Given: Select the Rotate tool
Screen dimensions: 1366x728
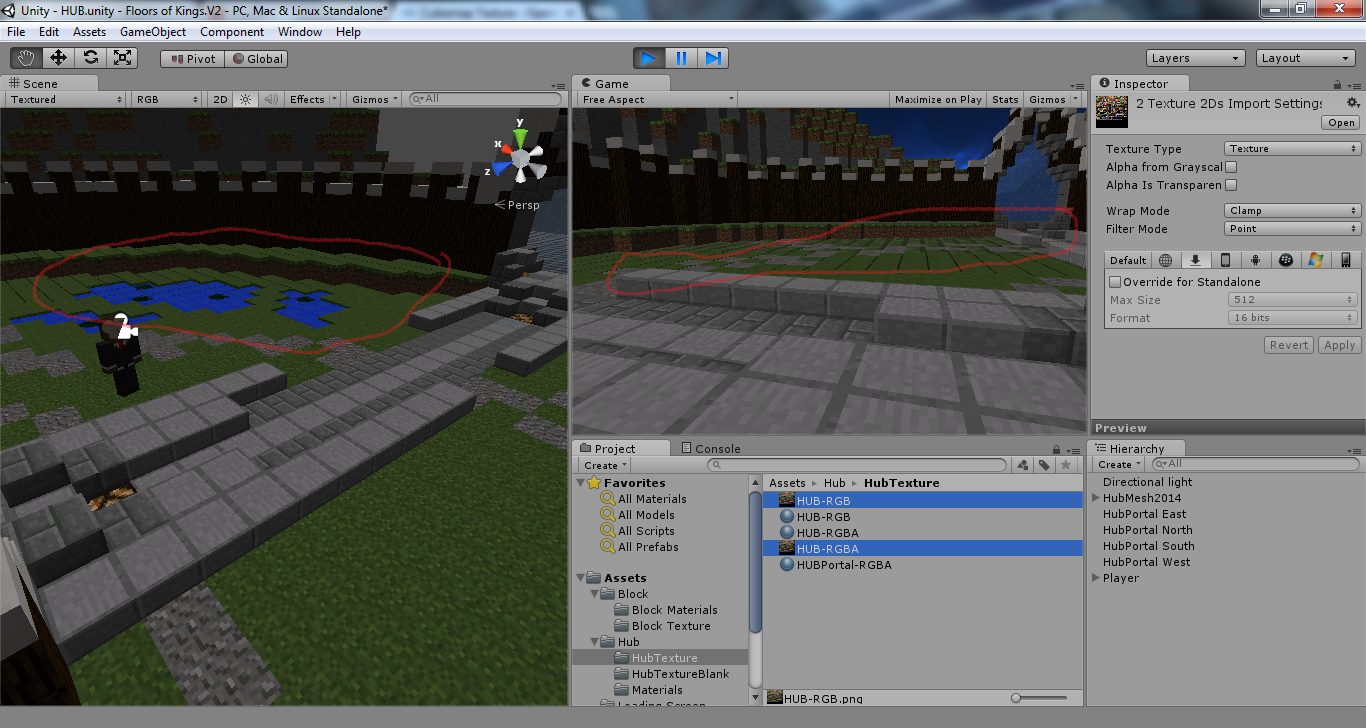Looking at the screenshot, I should pyautogui.click(x=90, y=58).
